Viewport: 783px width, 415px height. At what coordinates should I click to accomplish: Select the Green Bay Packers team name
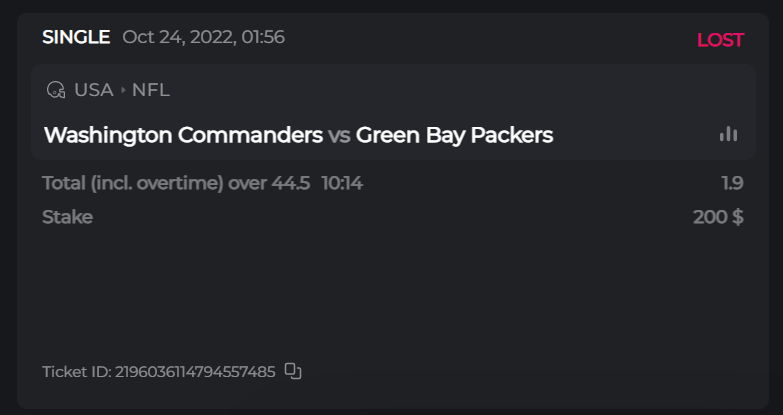454,135
